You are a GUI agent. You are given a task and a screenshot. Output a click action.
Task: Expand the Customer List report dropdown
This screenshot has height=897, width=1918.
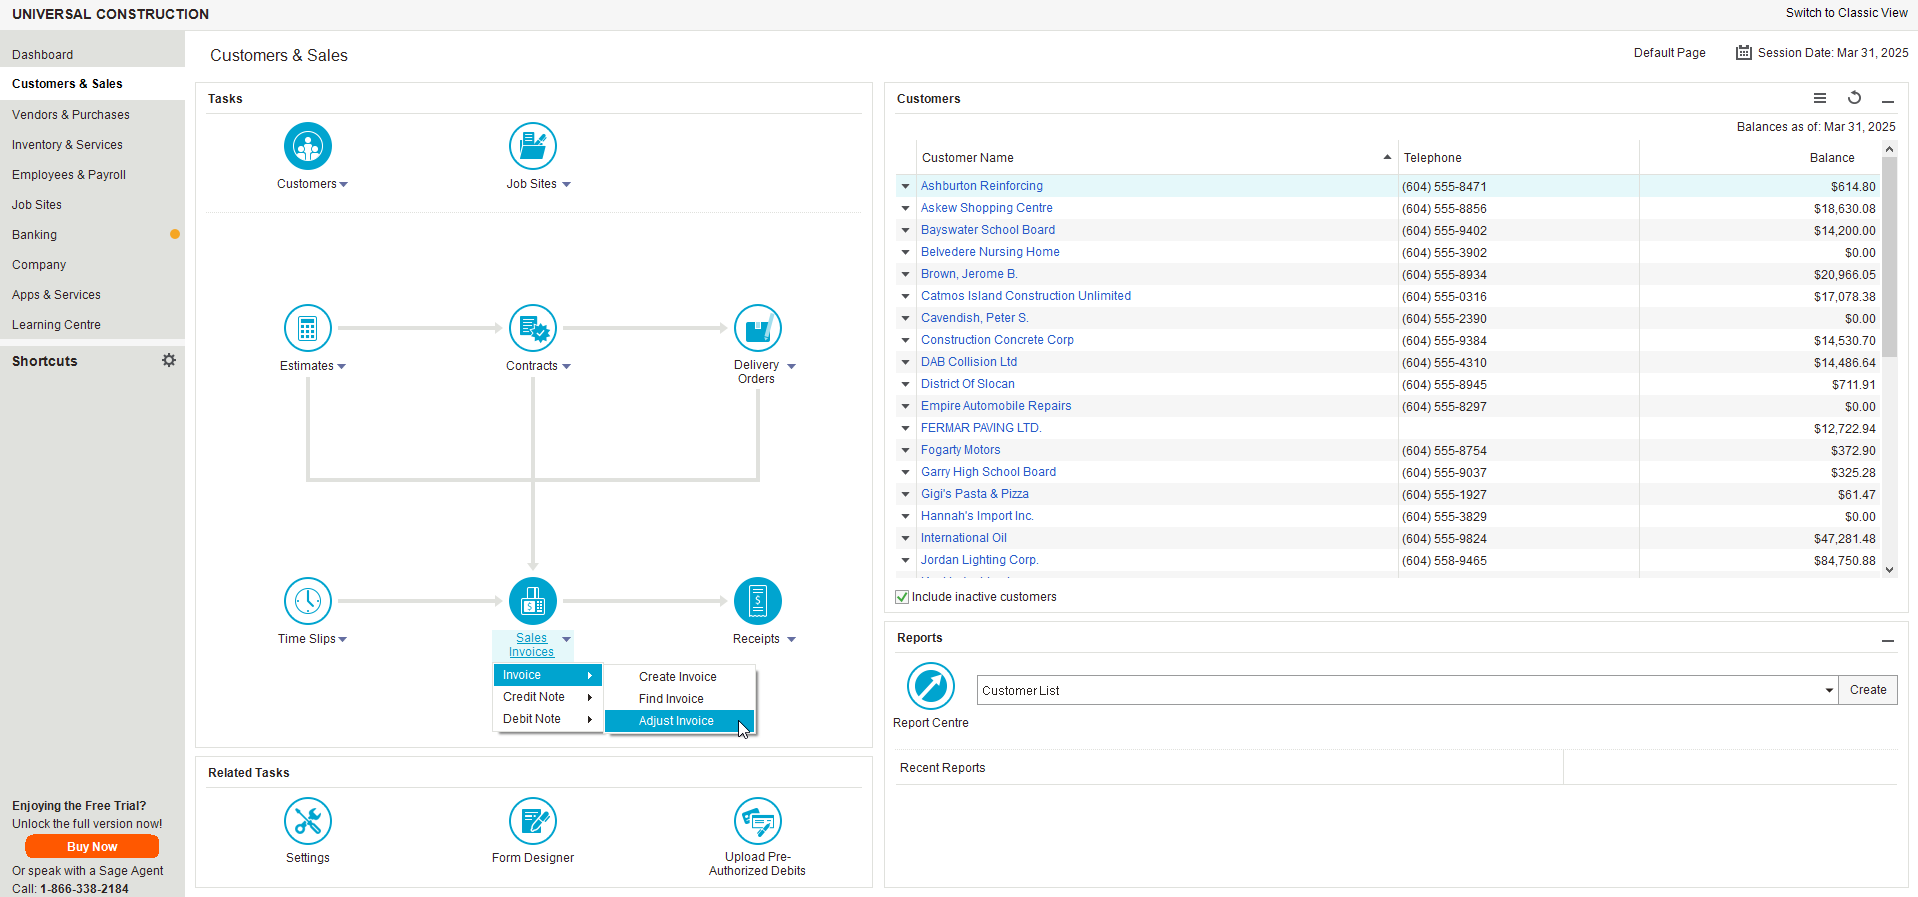[1828, 690]
